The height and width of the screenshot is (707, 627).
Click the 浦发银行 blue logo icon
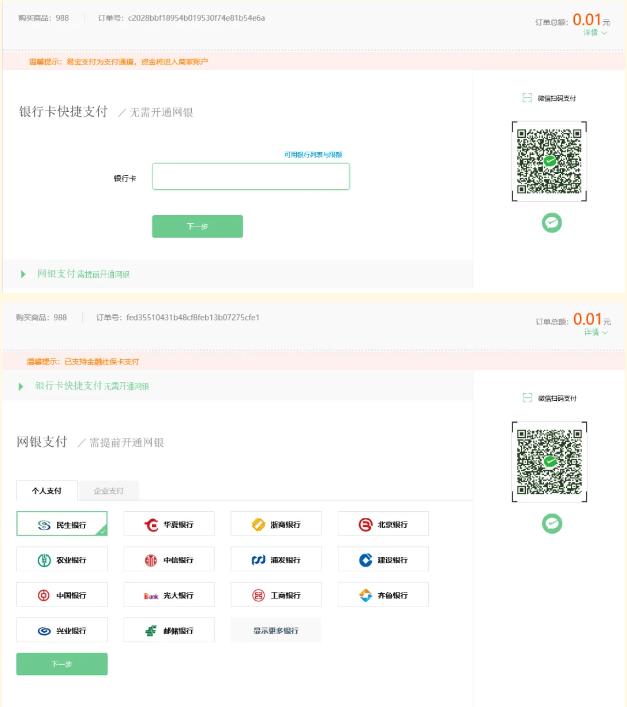258,560
